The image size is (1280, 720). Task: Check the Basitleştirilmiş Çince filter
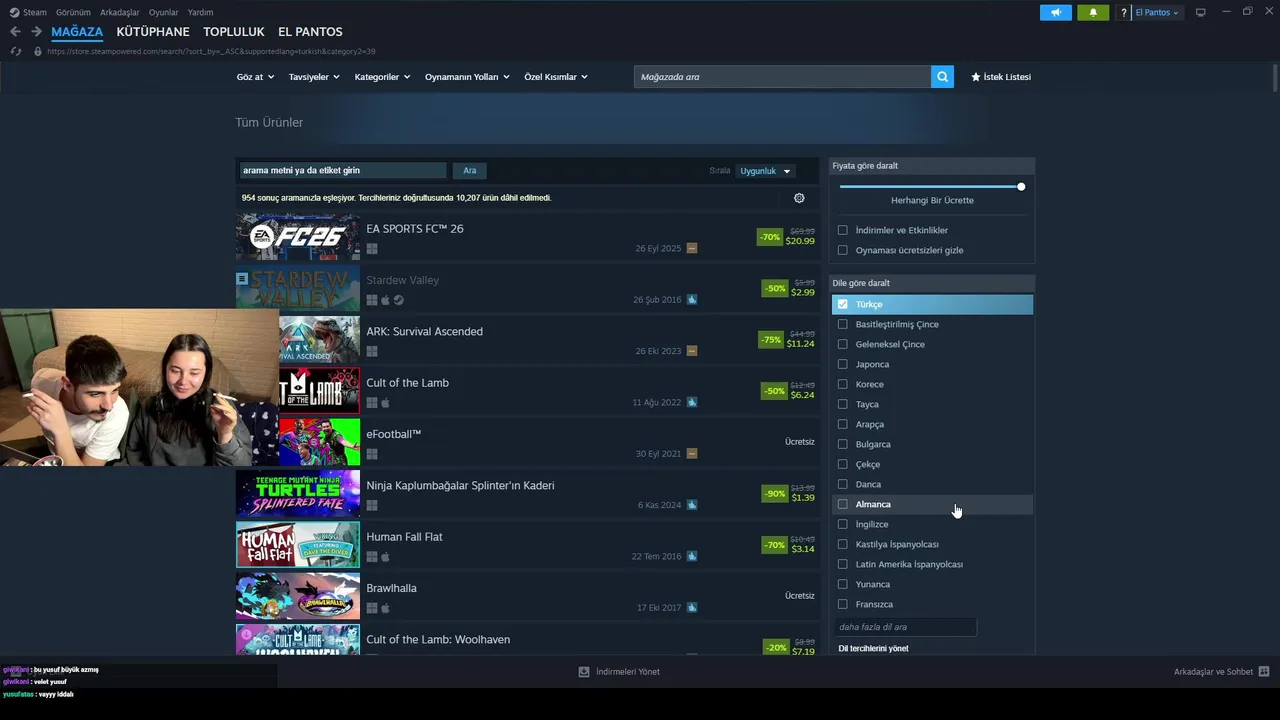pos(843,324)
